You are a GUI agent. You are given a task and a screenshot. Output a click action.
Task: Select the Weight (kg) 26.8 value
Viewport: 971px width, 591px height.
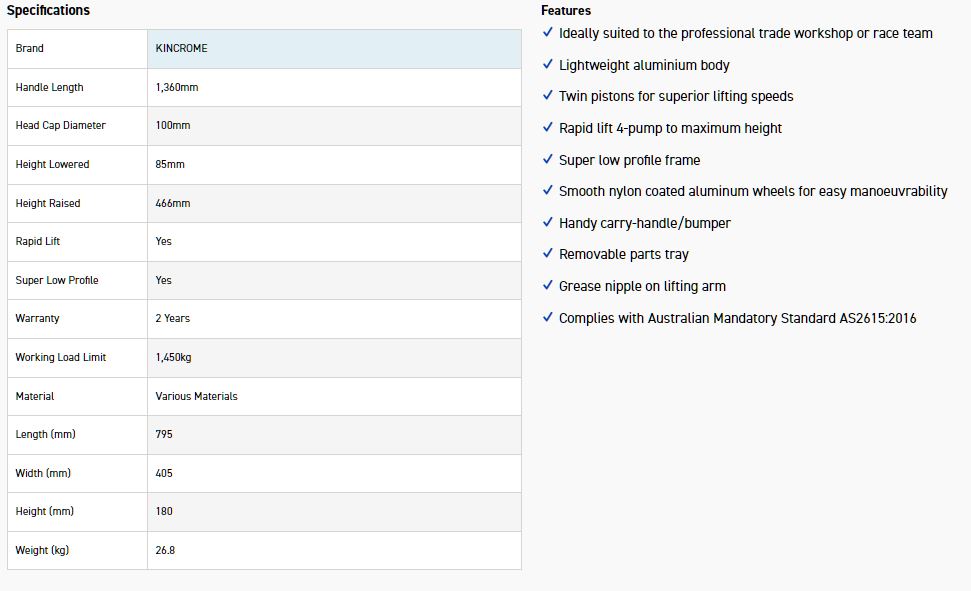pyautogui.click(x=166, y=550)
